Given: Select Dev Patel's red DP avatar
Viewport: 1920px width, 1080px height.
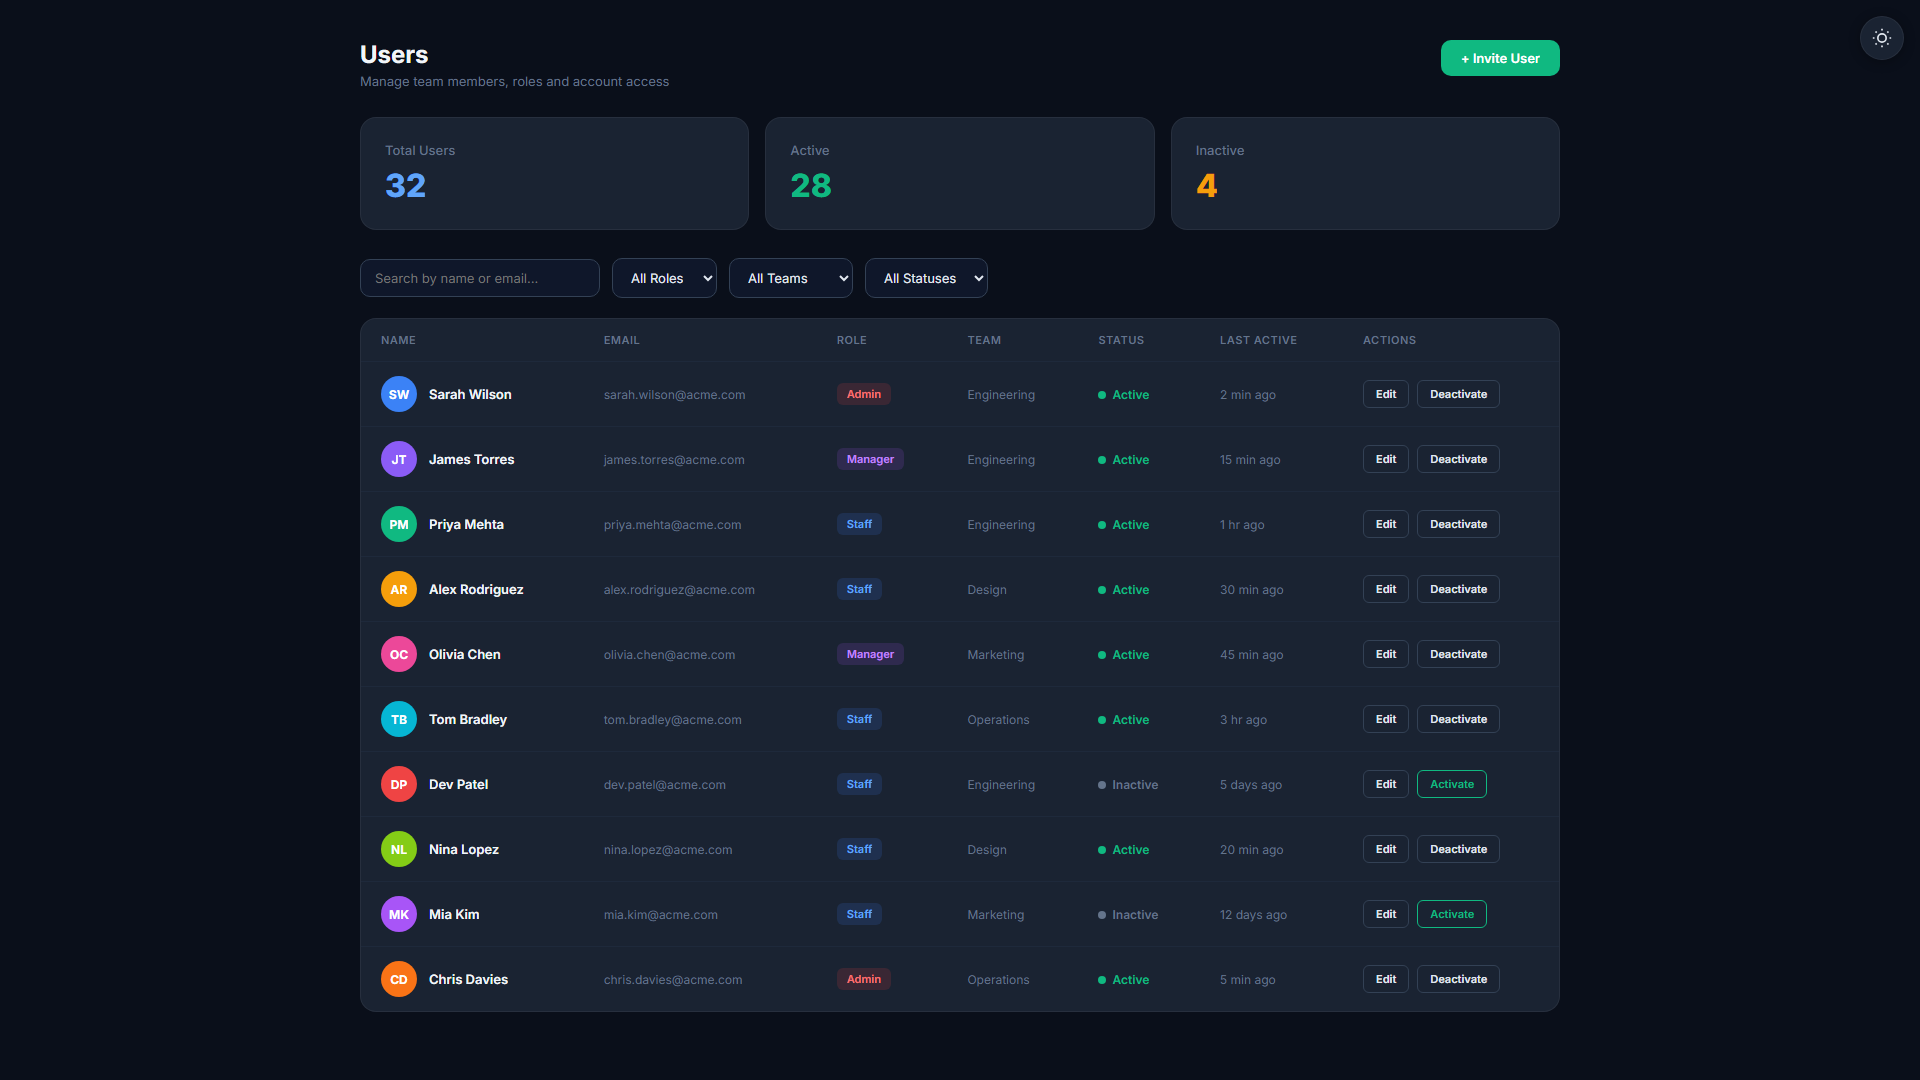Looking at the screenshot, I should click(399, 784).
